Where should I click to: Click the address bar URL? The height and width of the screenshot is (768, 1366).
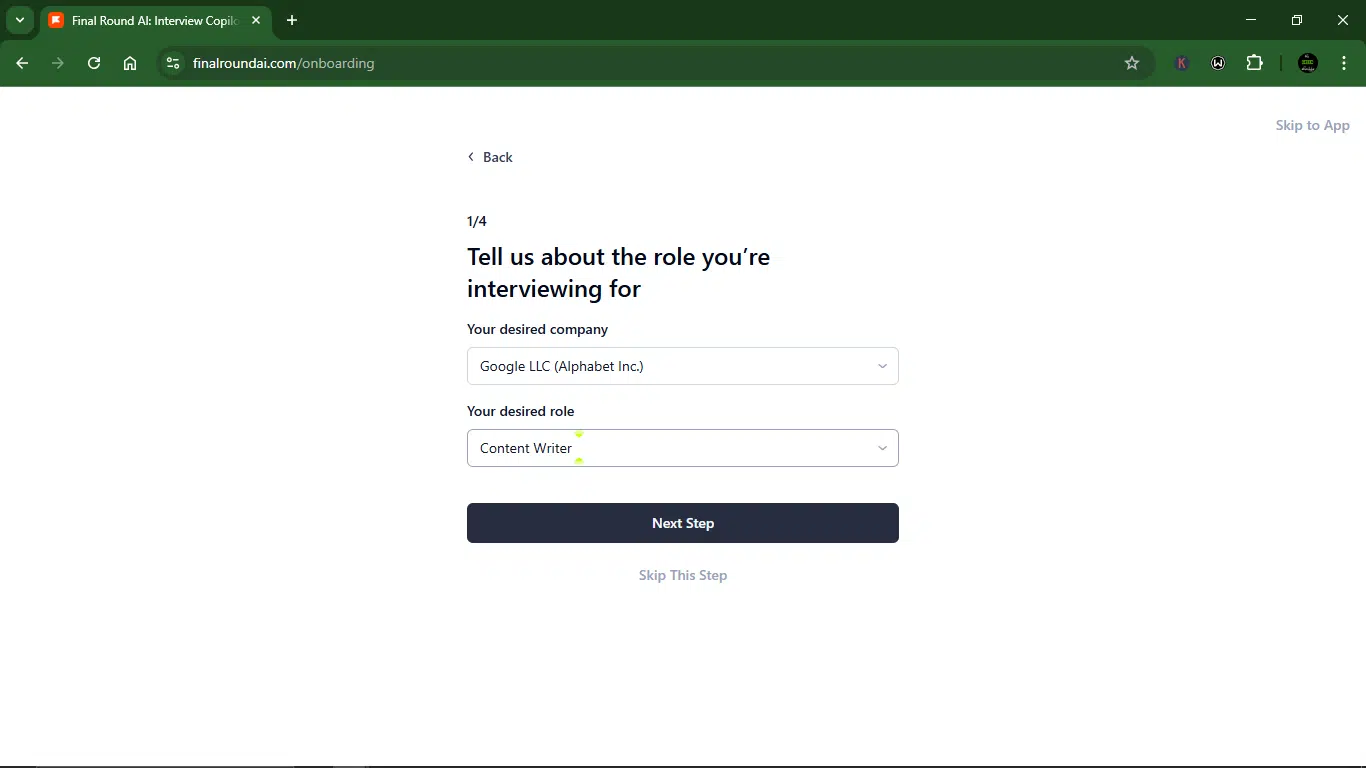(283, 63)
